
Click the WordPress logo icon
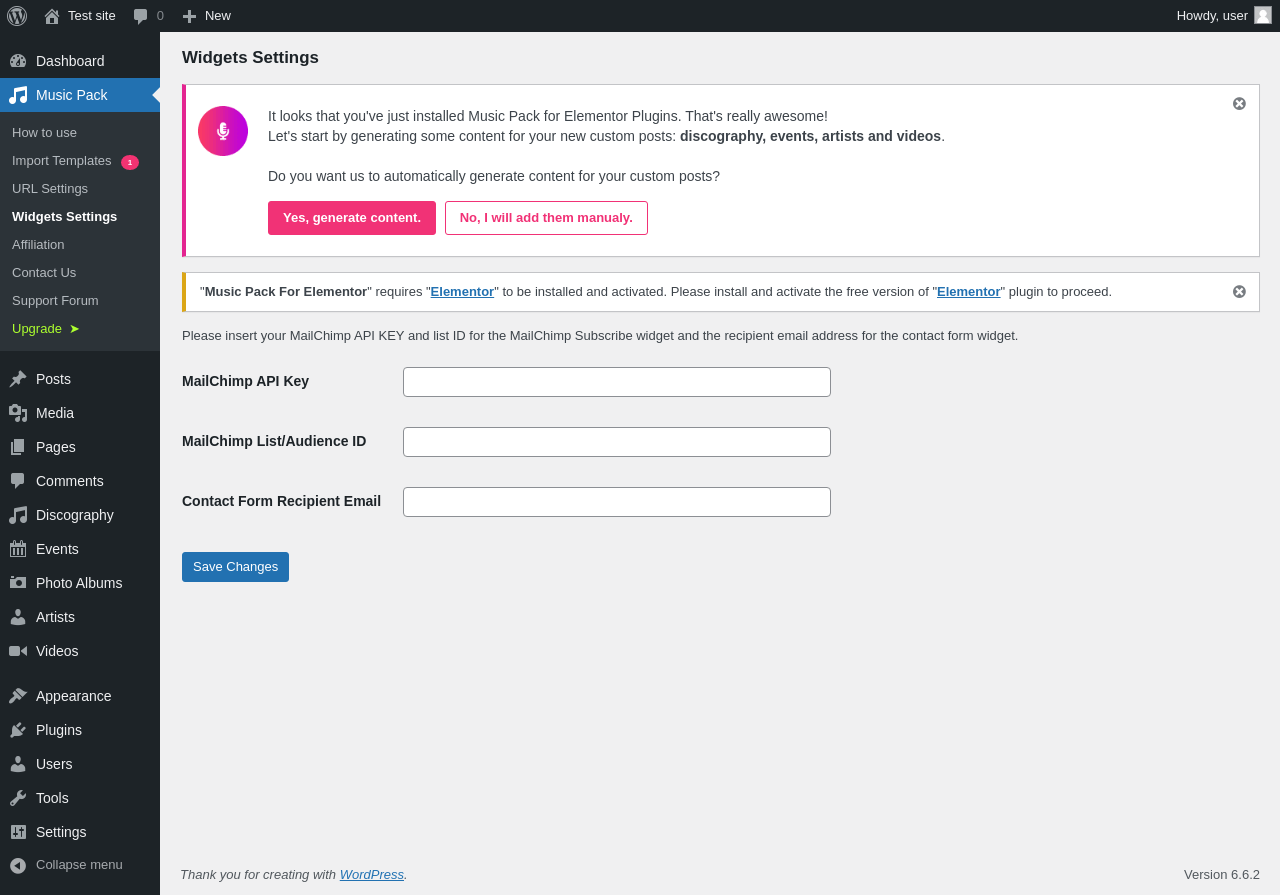(x=17, y=16)
